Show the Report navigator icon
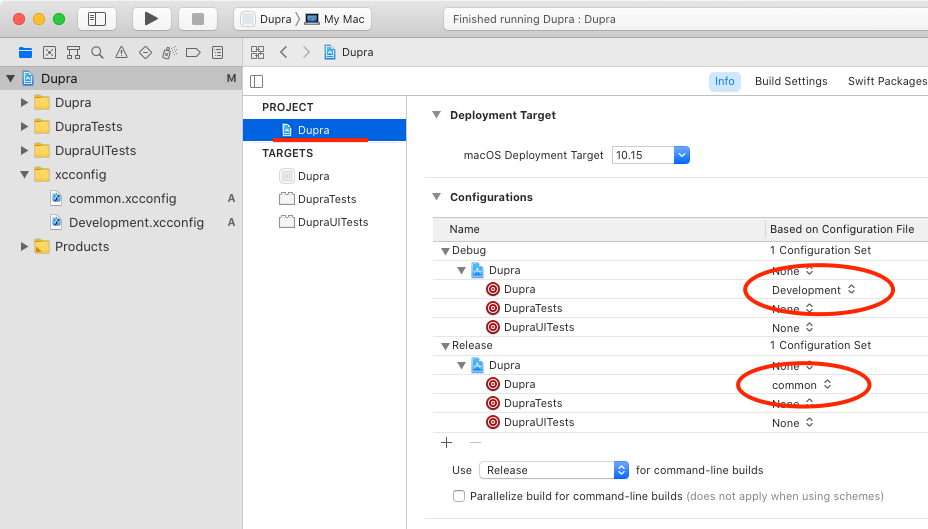 coord(217,52)
